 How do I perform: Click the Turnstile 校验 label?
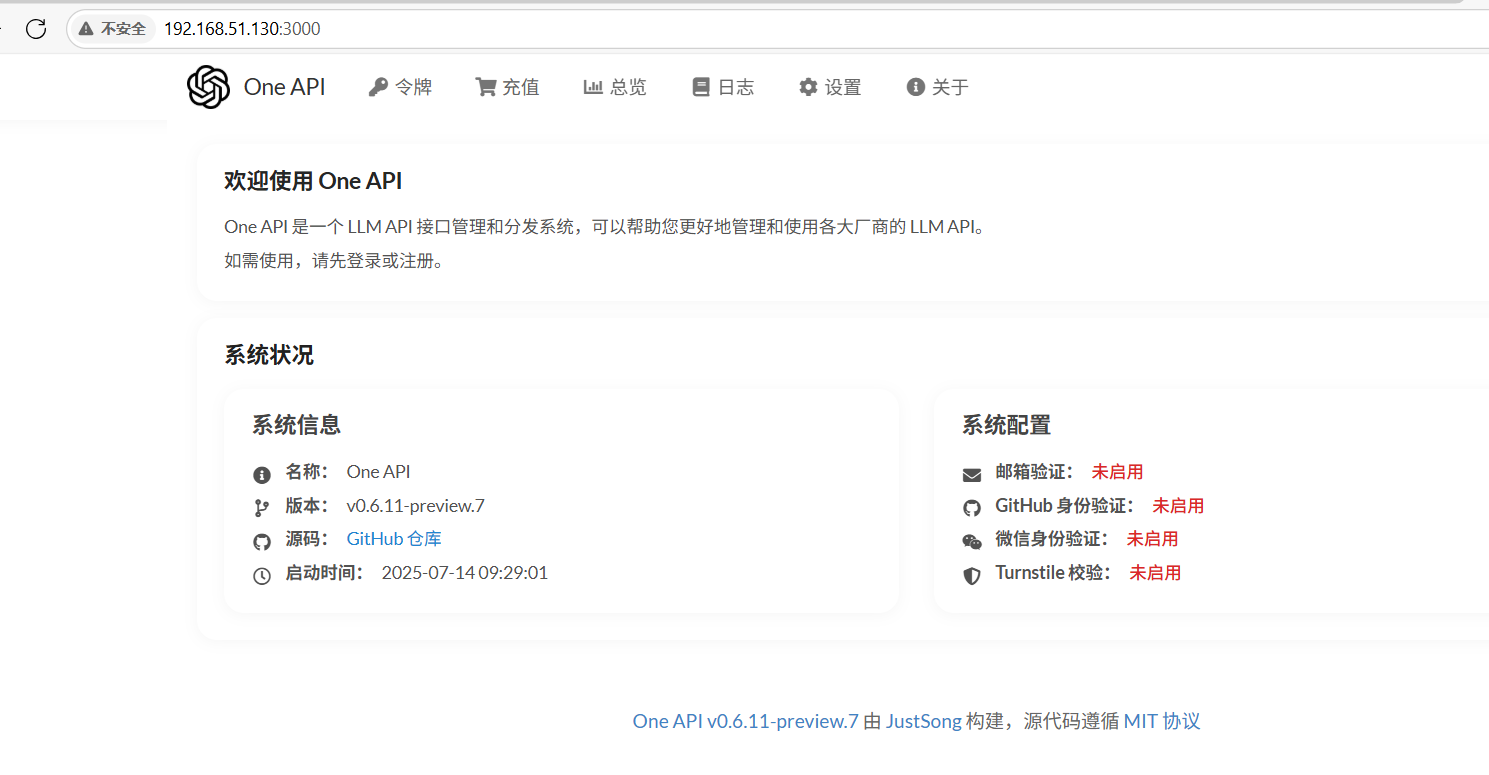[1053, 573]
